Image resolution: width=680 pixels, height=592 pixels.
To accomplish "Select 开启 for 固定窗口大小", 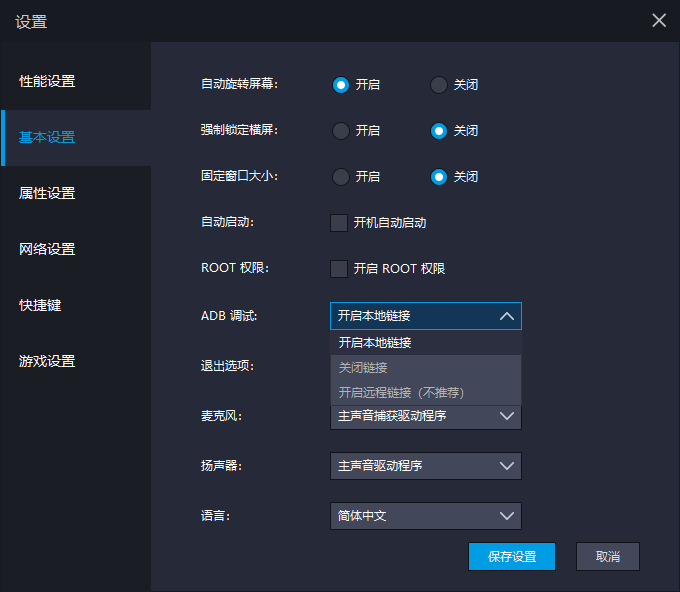I will 341,177.
